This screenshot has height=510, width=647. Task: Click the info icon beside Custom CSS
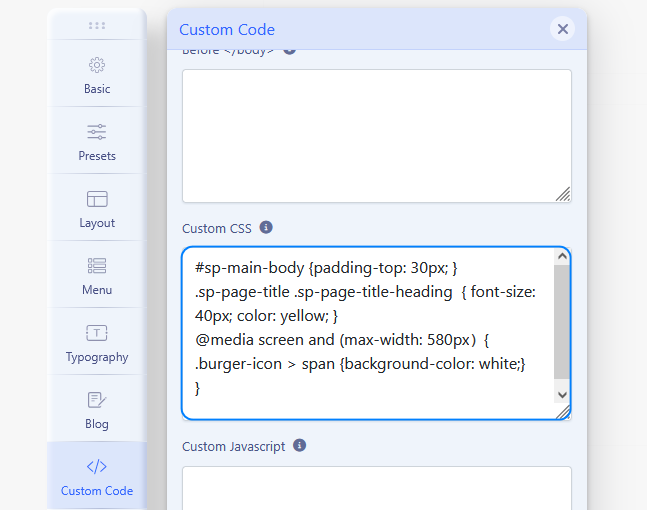tap(266, 227)
